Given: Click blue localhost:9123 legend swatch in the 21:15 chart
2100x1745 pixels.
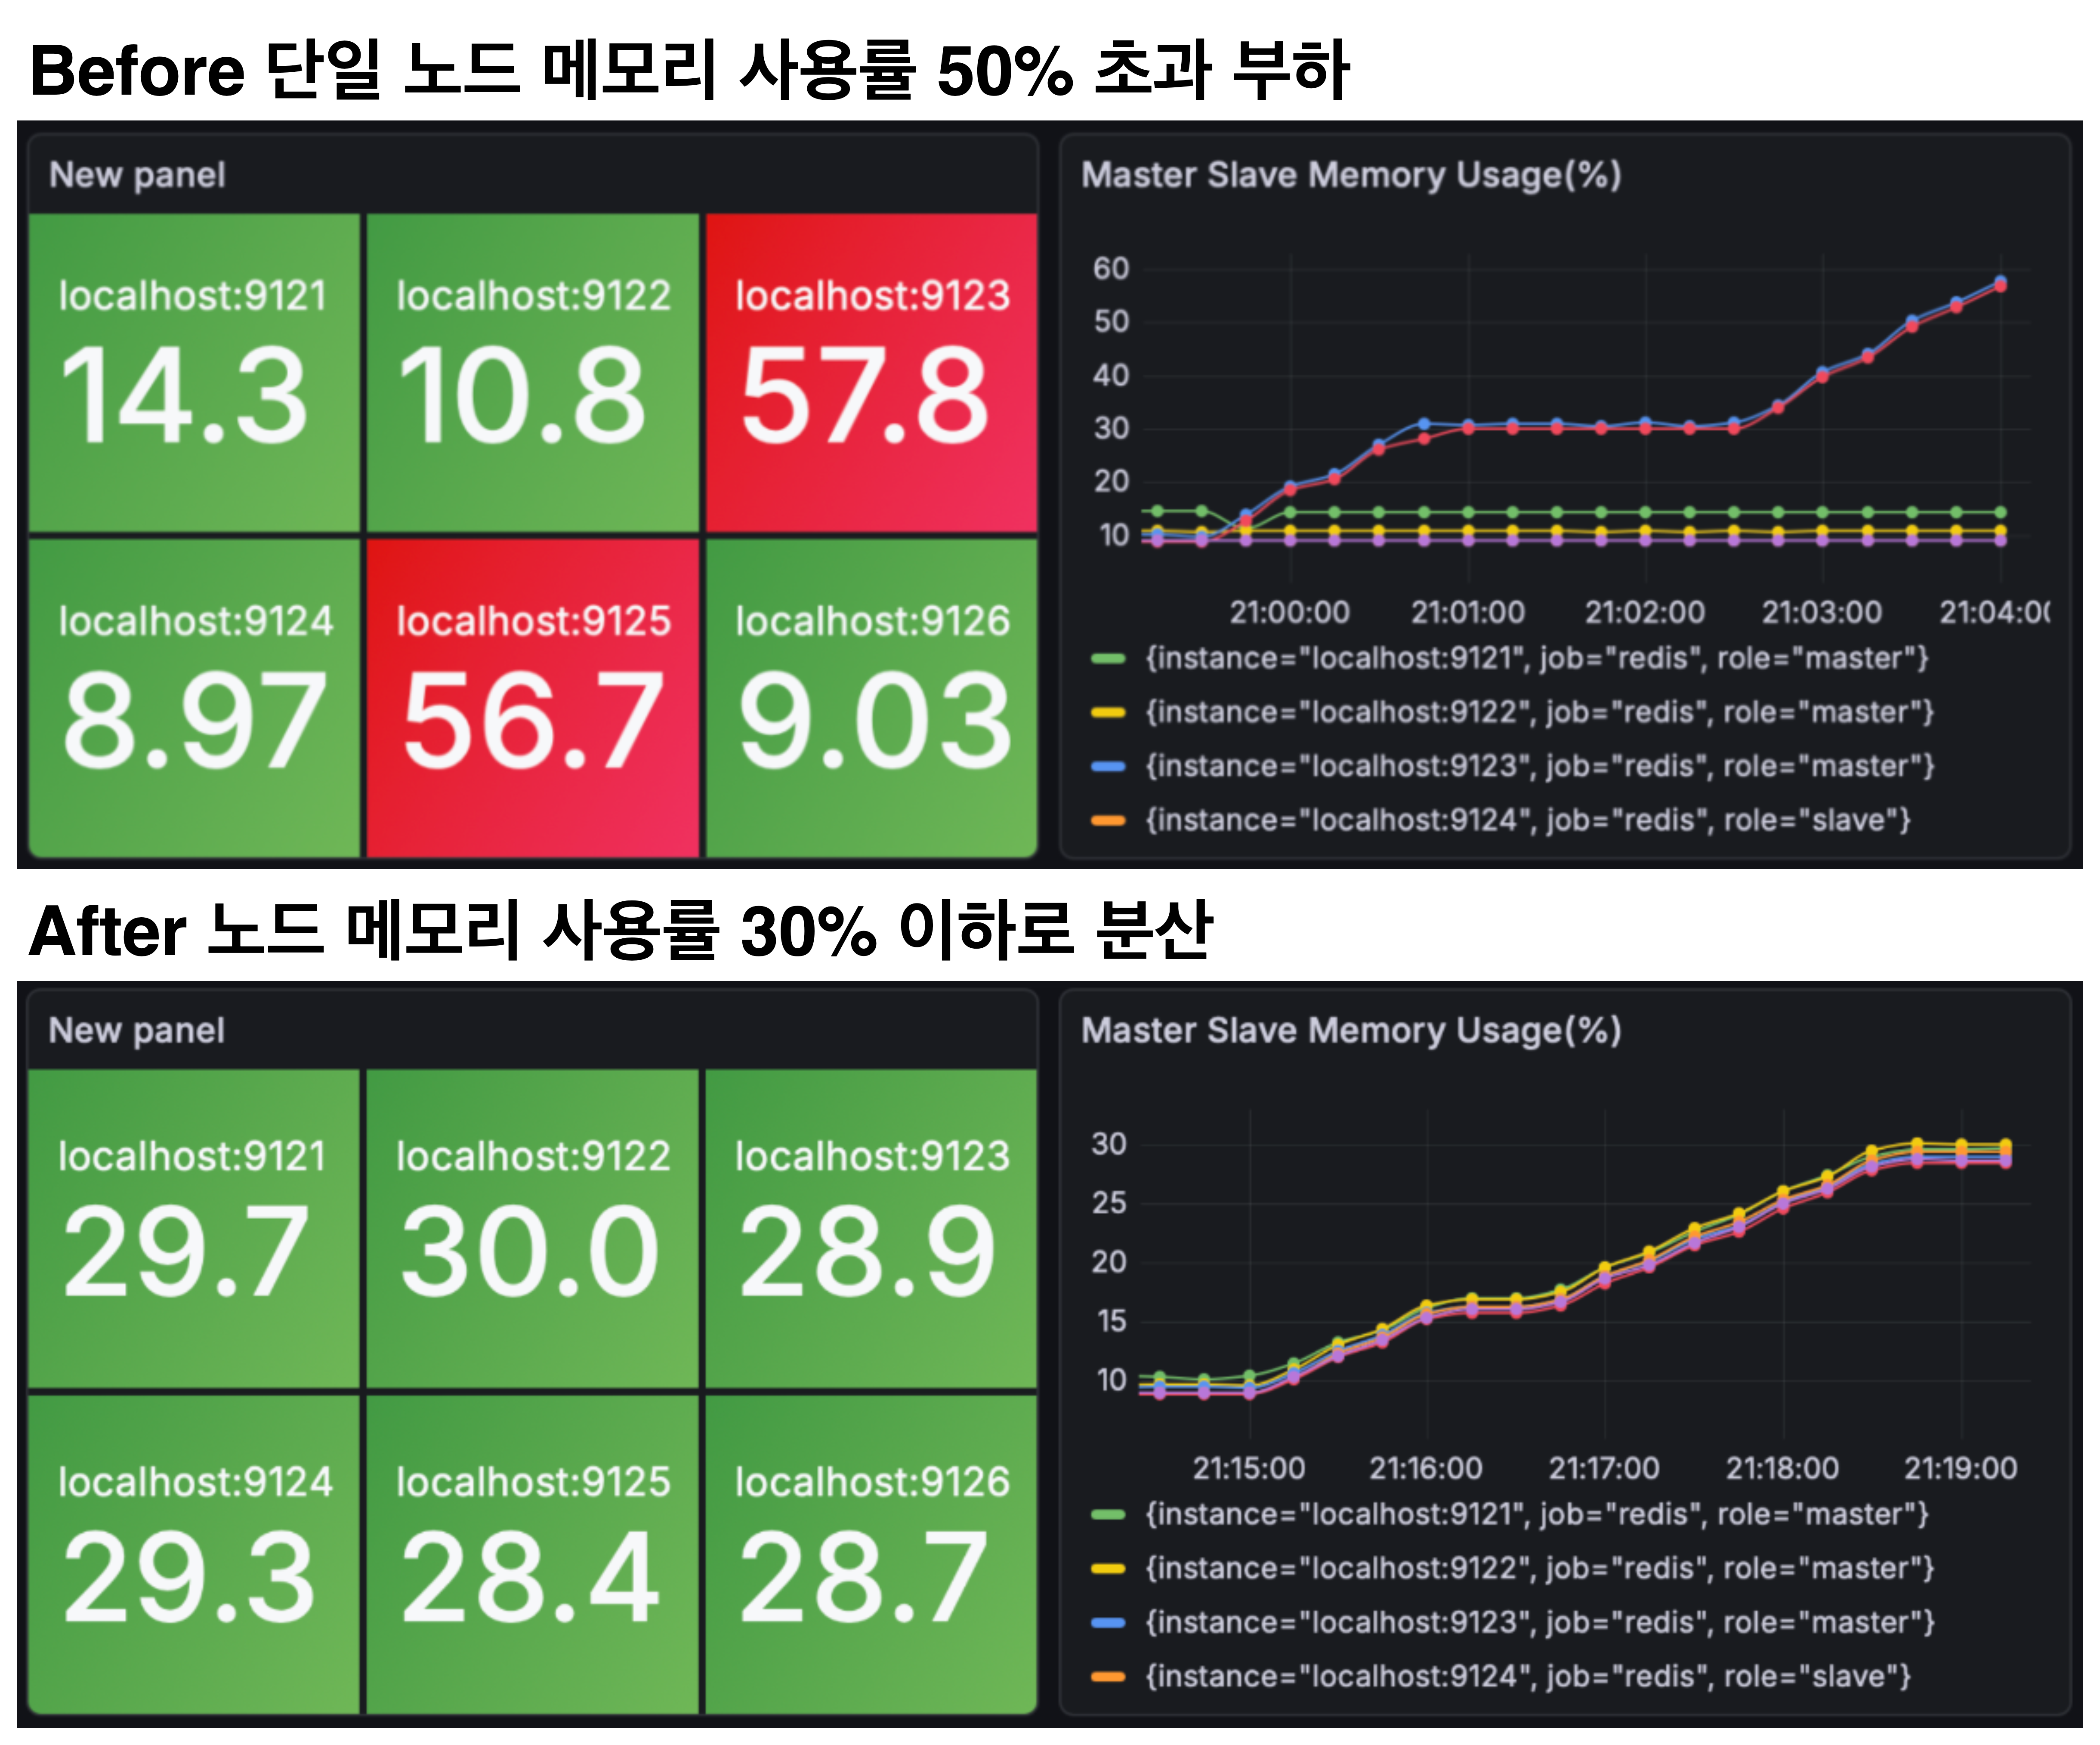Looking at the screenshot, I should [1108, 1623].
